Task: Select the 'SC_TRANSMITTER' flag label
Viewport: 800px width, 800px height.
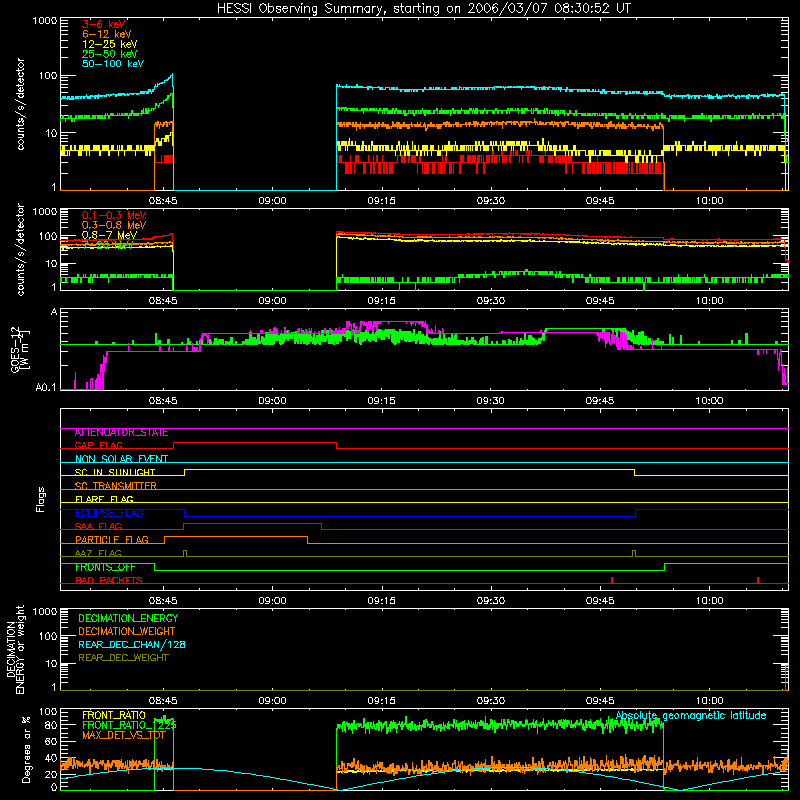Action: pyautogui.click(x=116, y=486)
